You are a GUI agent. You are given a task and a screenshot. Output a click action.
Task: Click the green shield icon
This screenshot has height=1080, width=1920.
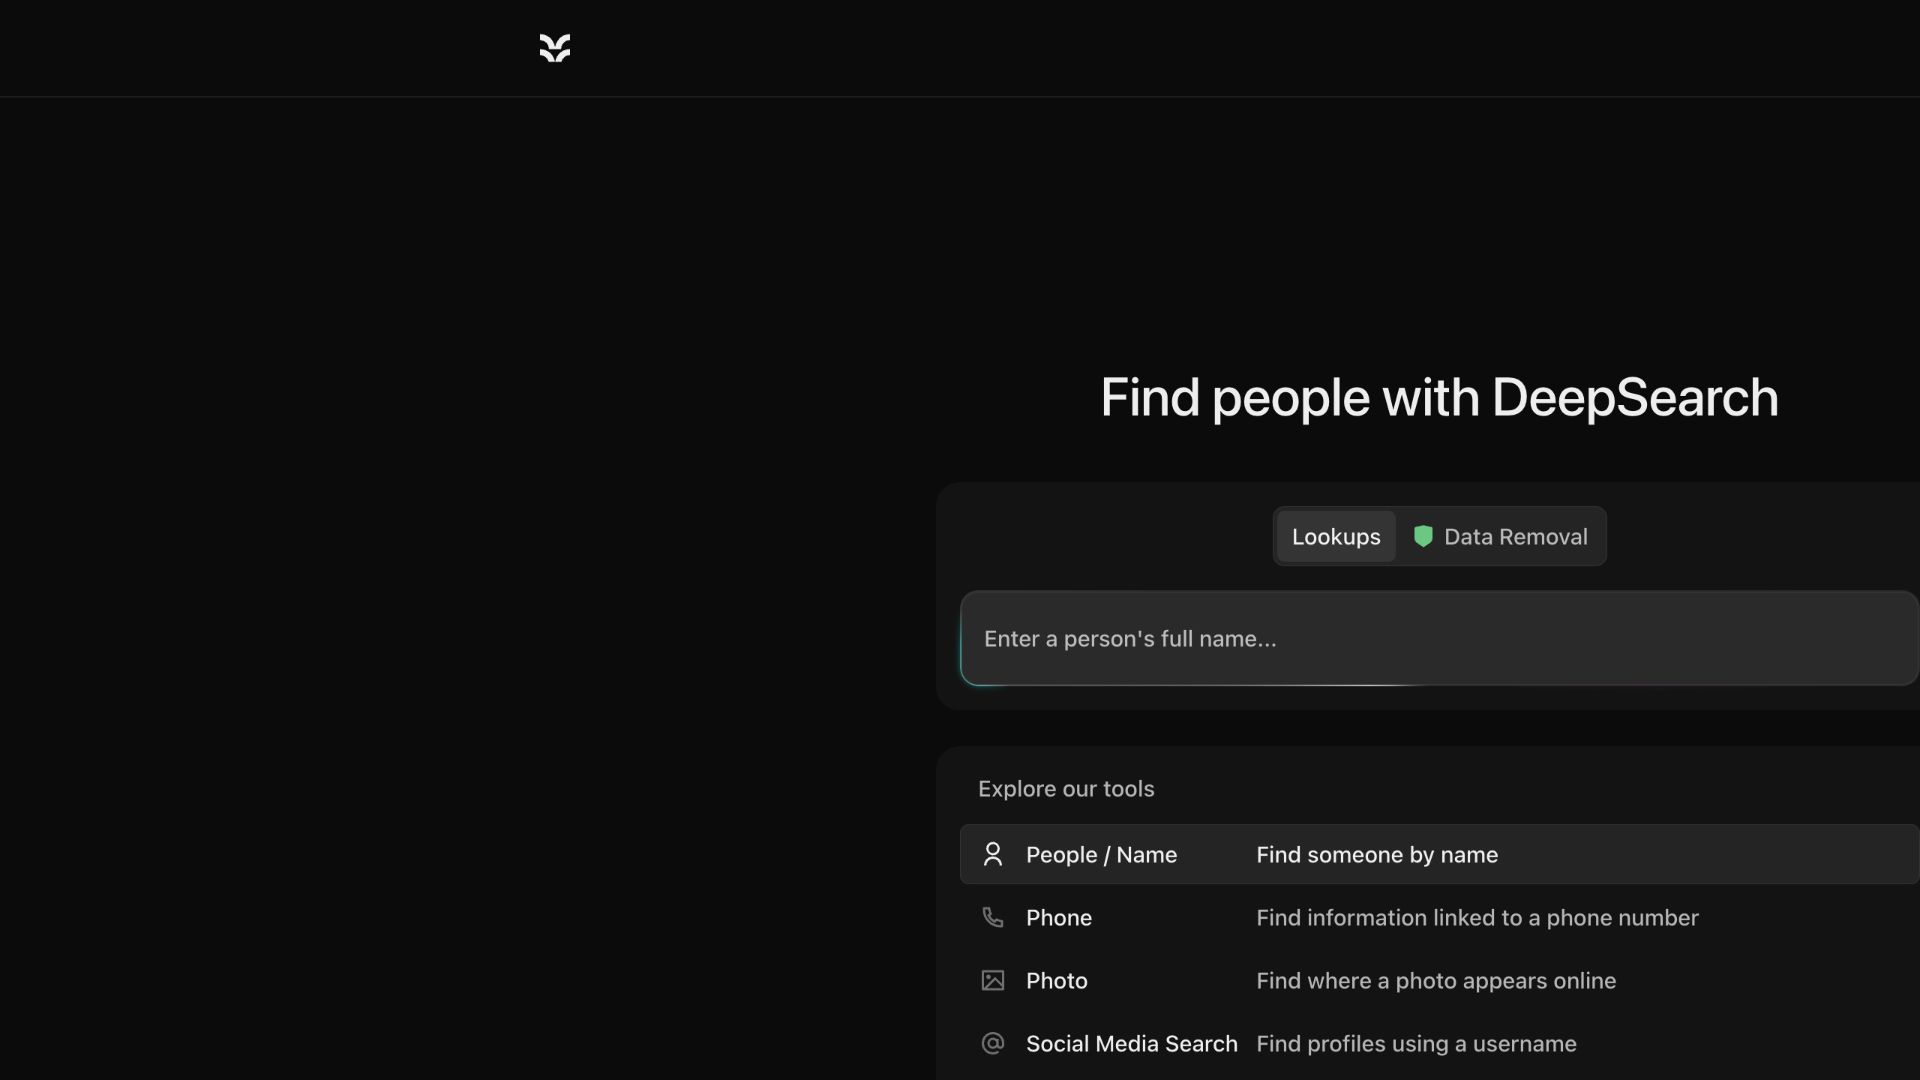(x=1423, y=537)
